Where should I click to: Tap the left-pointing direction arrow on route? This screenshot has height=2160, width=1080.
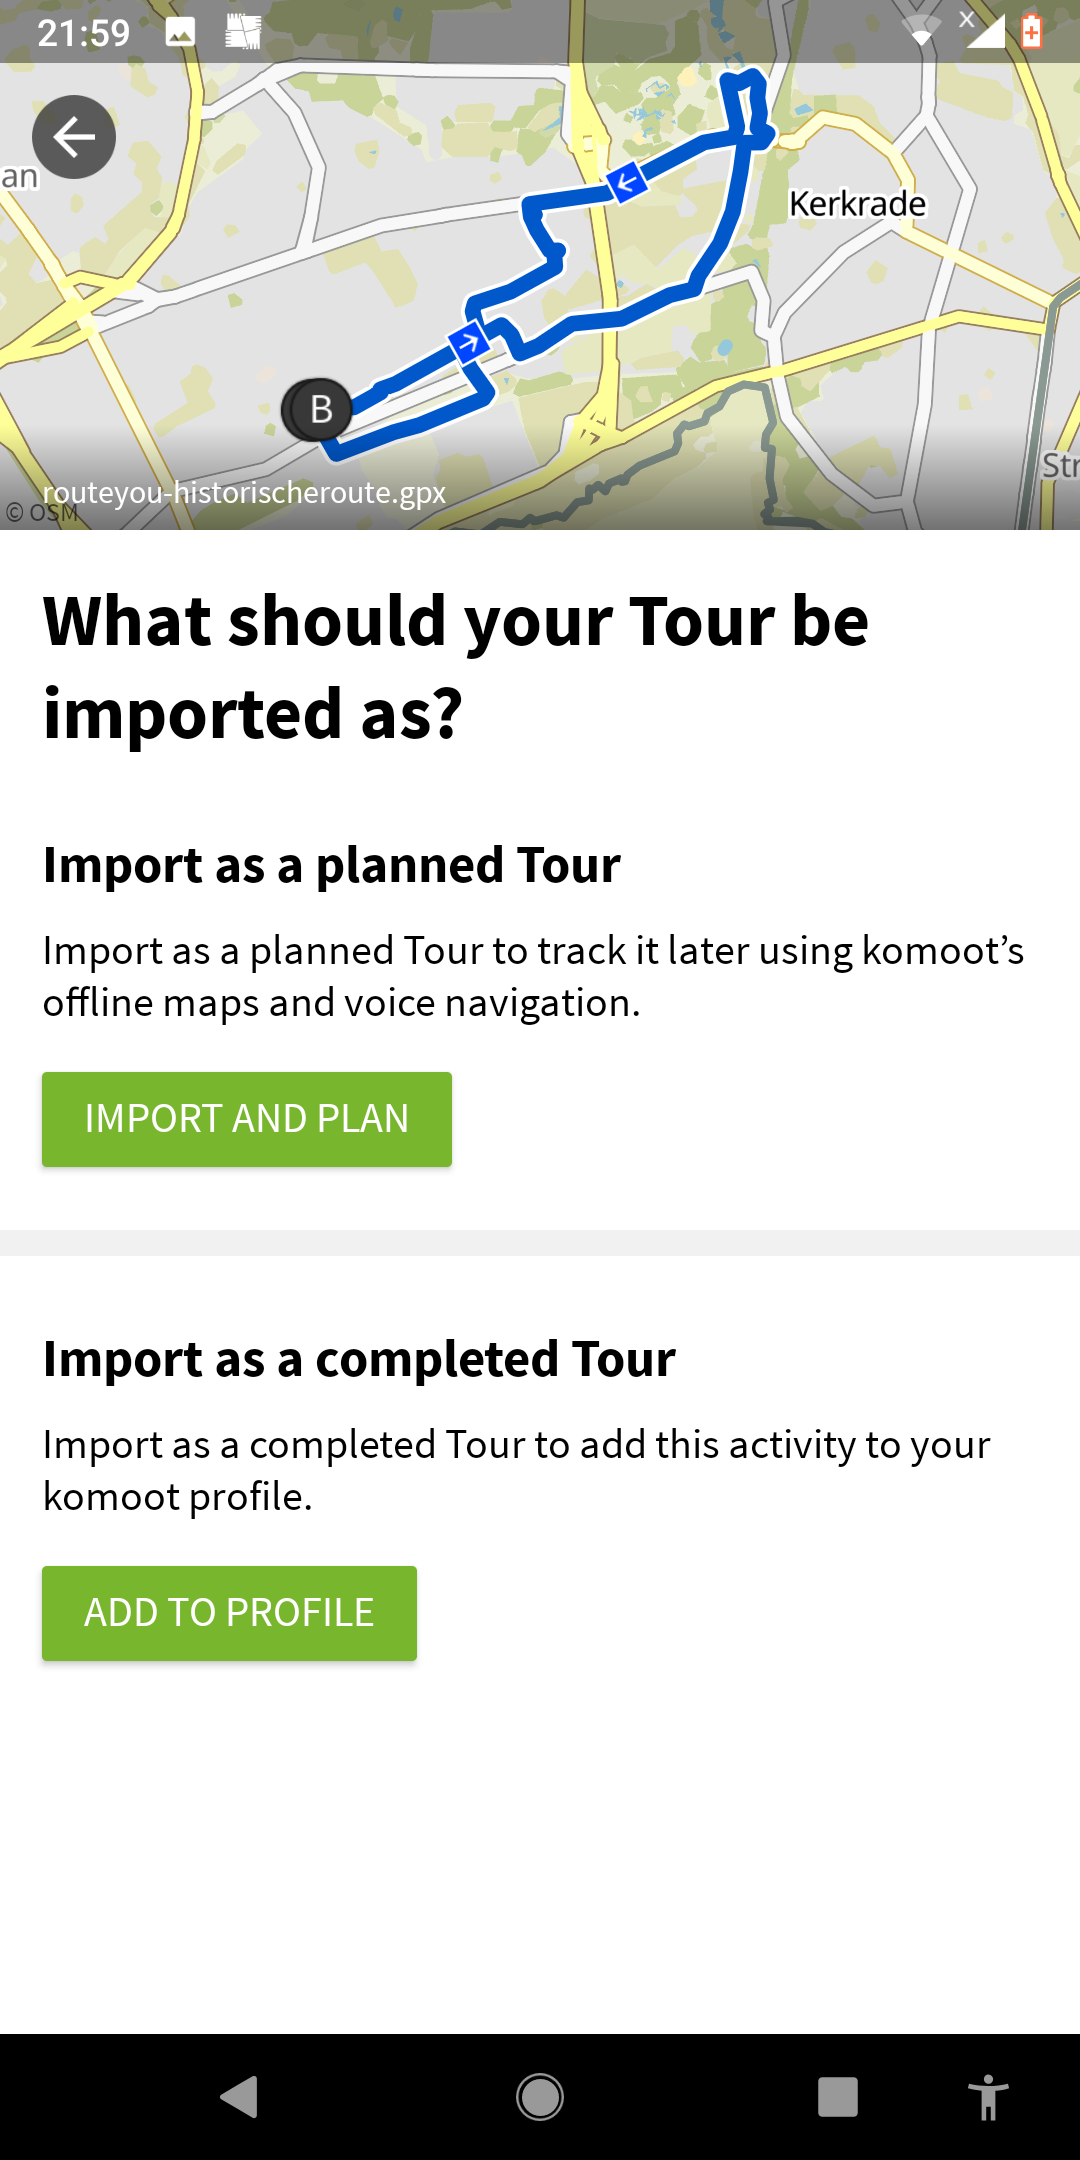tap(627, 182)
